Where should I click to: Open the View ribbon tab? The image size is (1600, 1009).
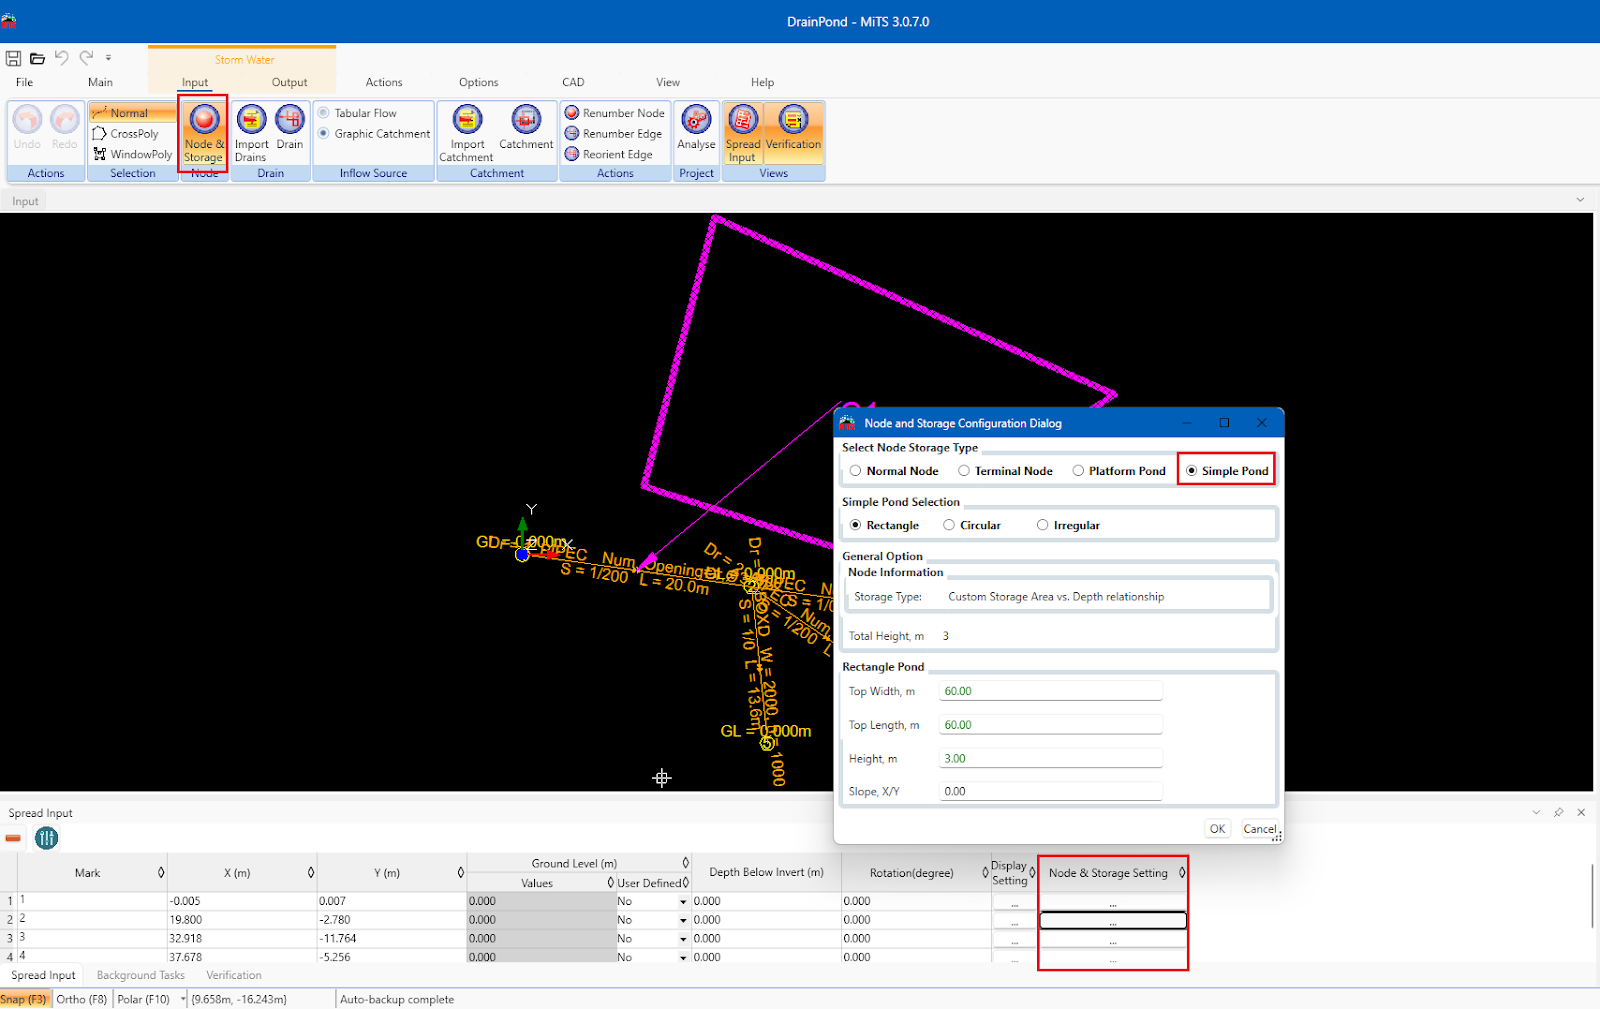point(668,82)
